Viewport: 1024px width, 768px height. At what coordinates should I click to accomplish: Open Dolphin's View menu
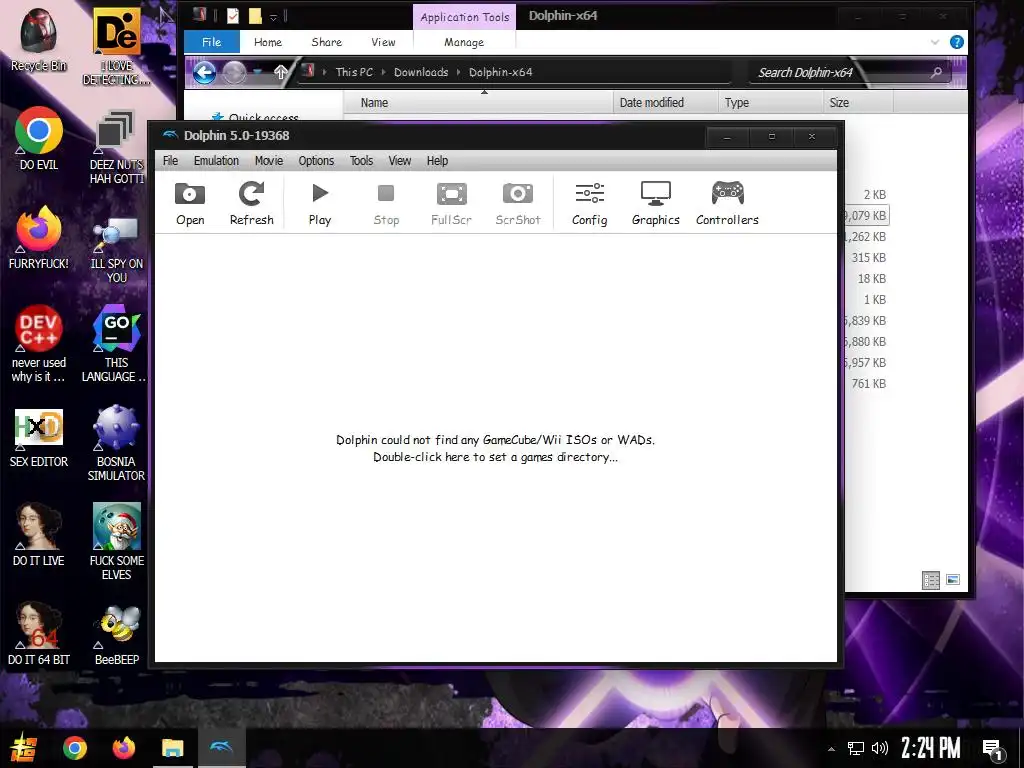400,161
